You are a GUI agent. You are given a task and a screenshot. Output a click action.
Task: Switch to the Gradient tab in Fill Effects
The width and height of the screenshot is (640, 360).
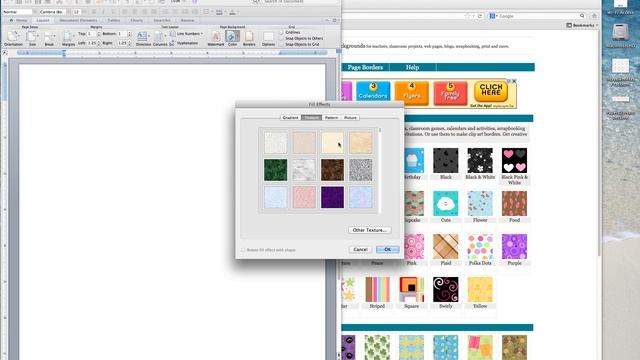[x=291, y=118]
